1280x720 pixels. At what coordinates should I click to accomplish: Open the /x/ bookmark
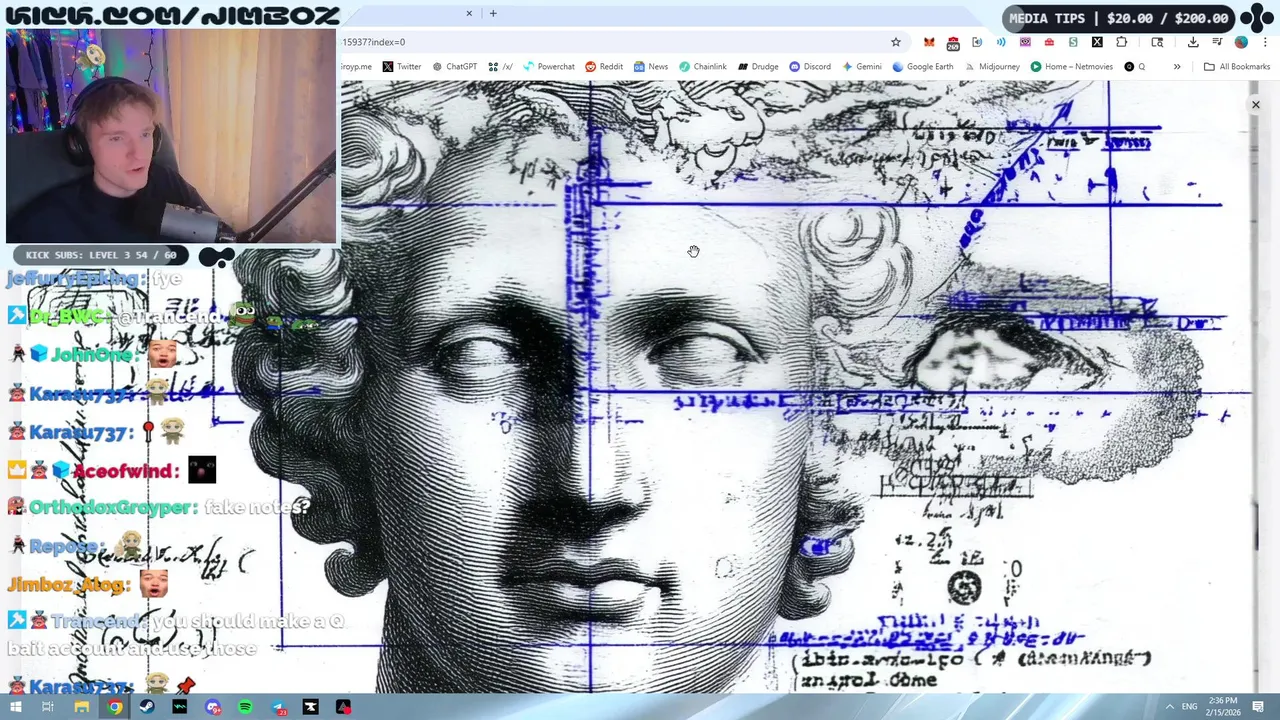pos(500,67)
